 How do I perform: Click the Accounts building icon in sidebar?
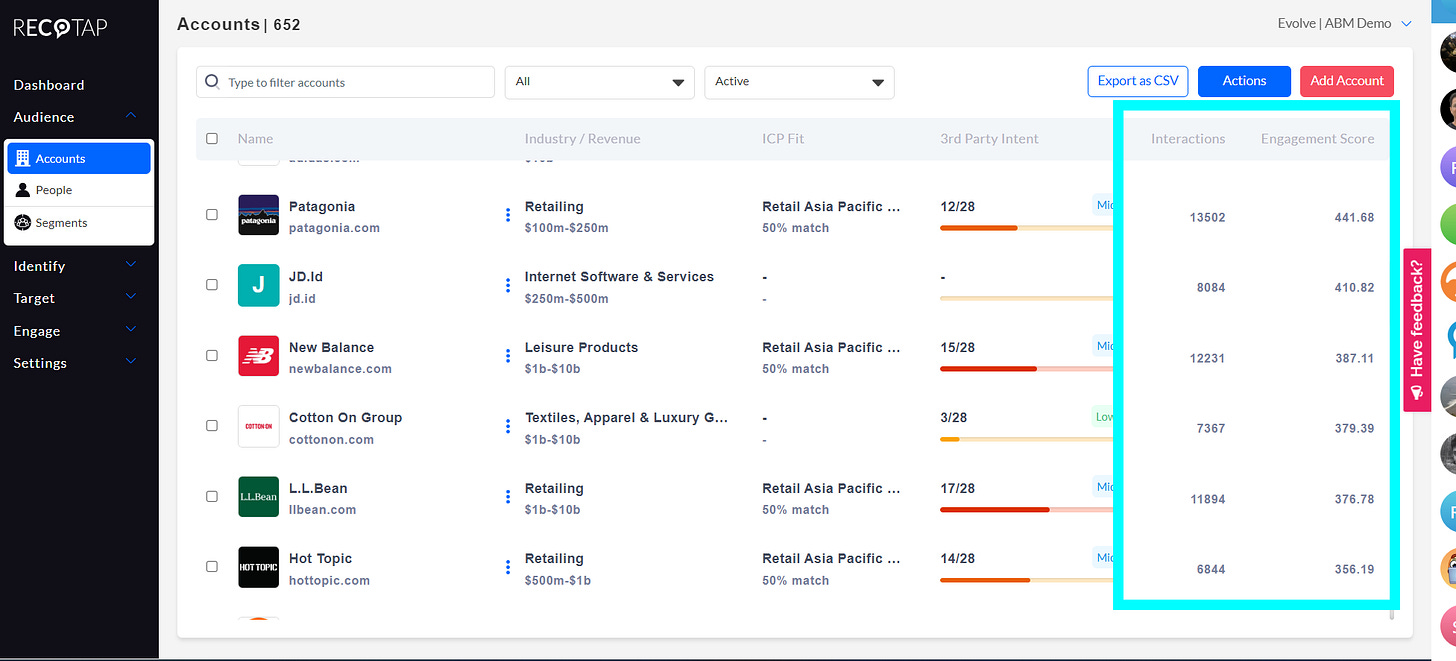[x=24, y=158]
